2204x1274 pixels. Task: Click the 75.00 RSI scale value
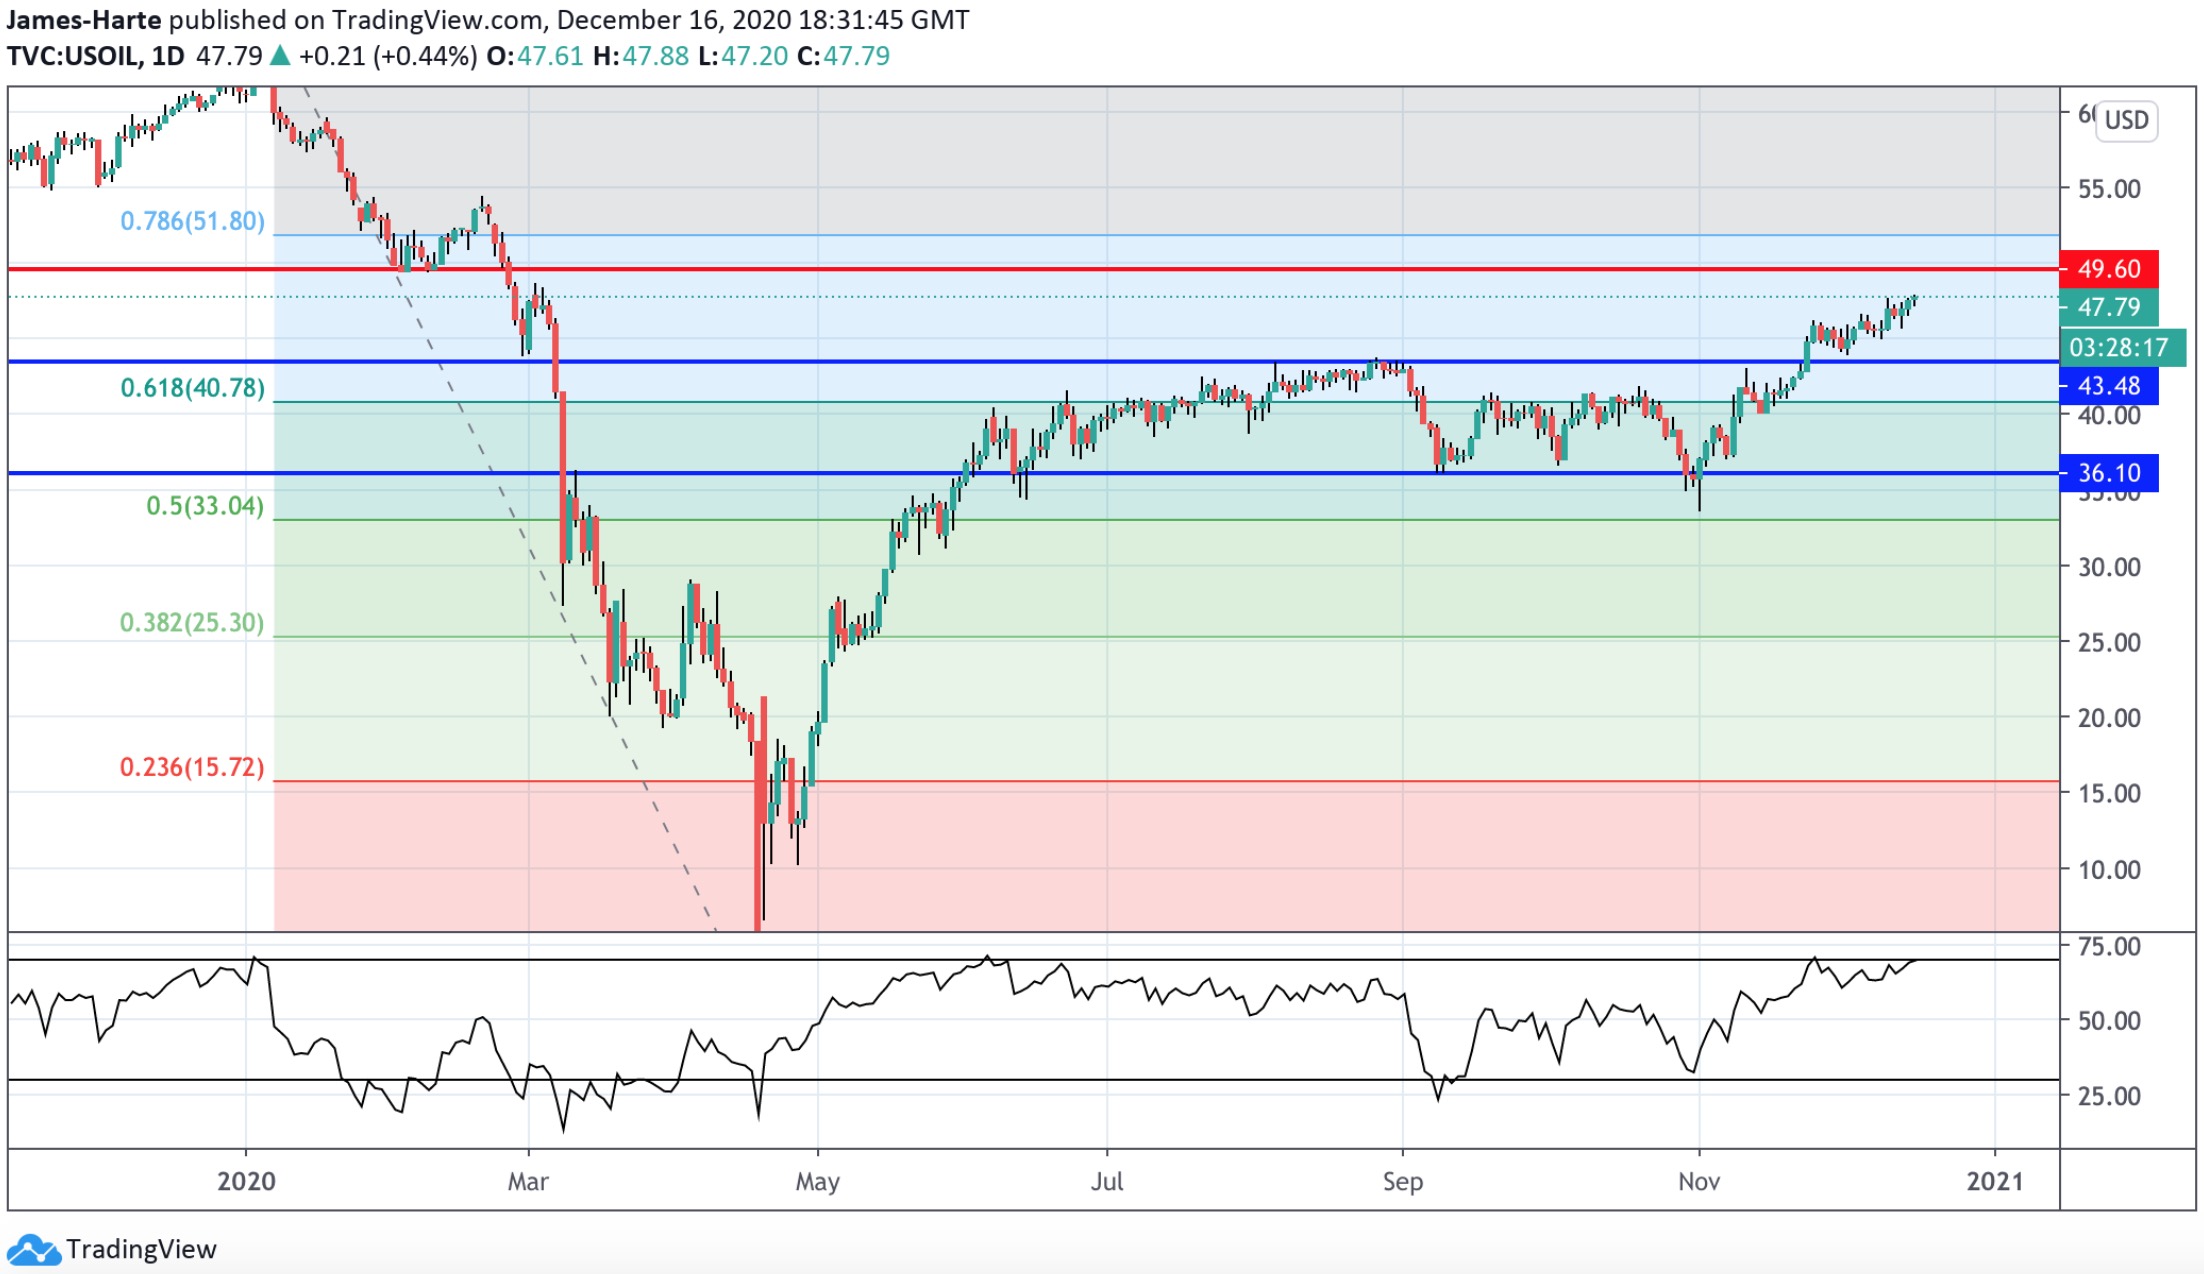point(2108,946)
